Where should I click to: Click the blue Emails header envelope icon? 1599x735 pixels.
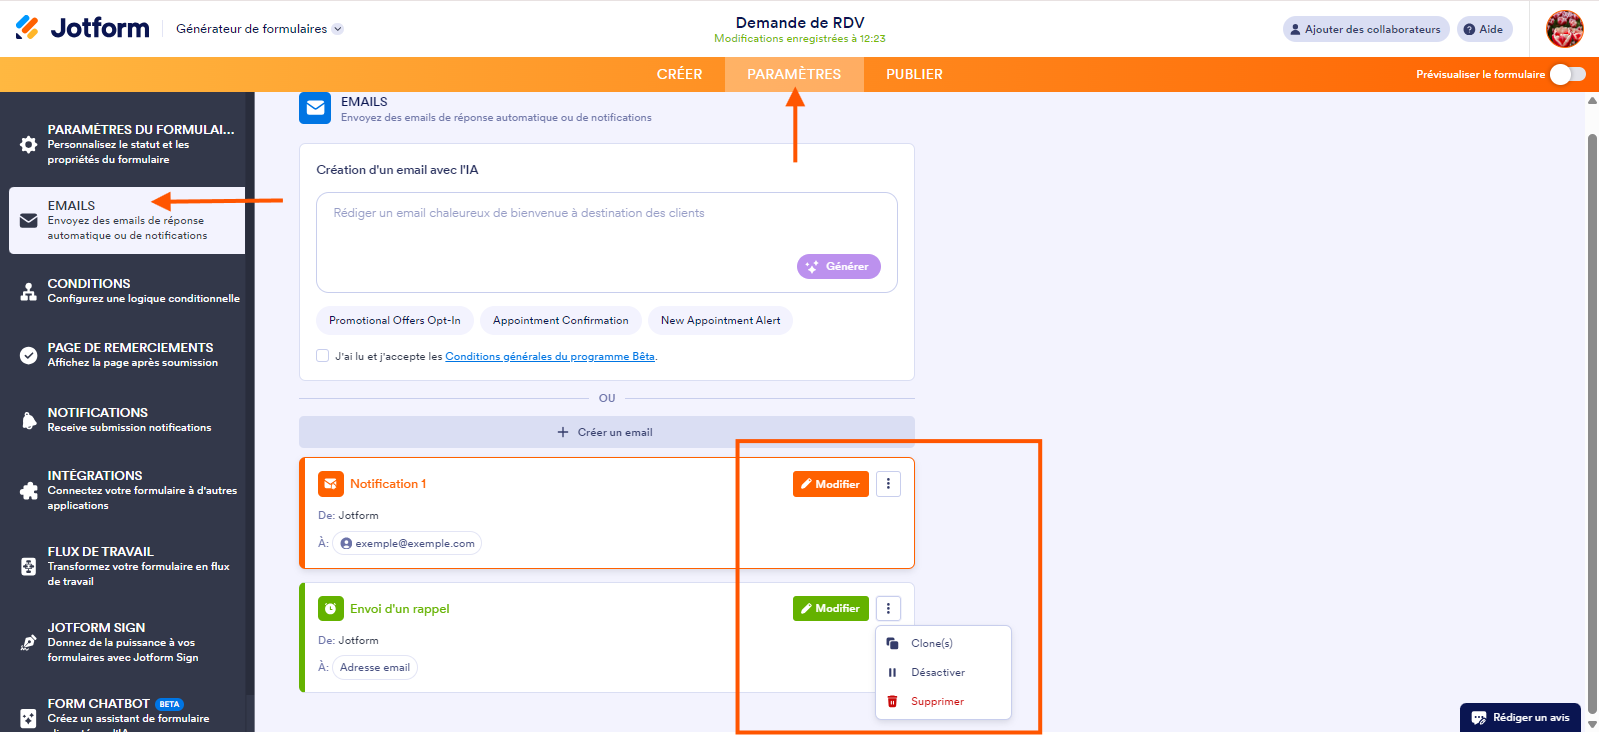(315, 108)
